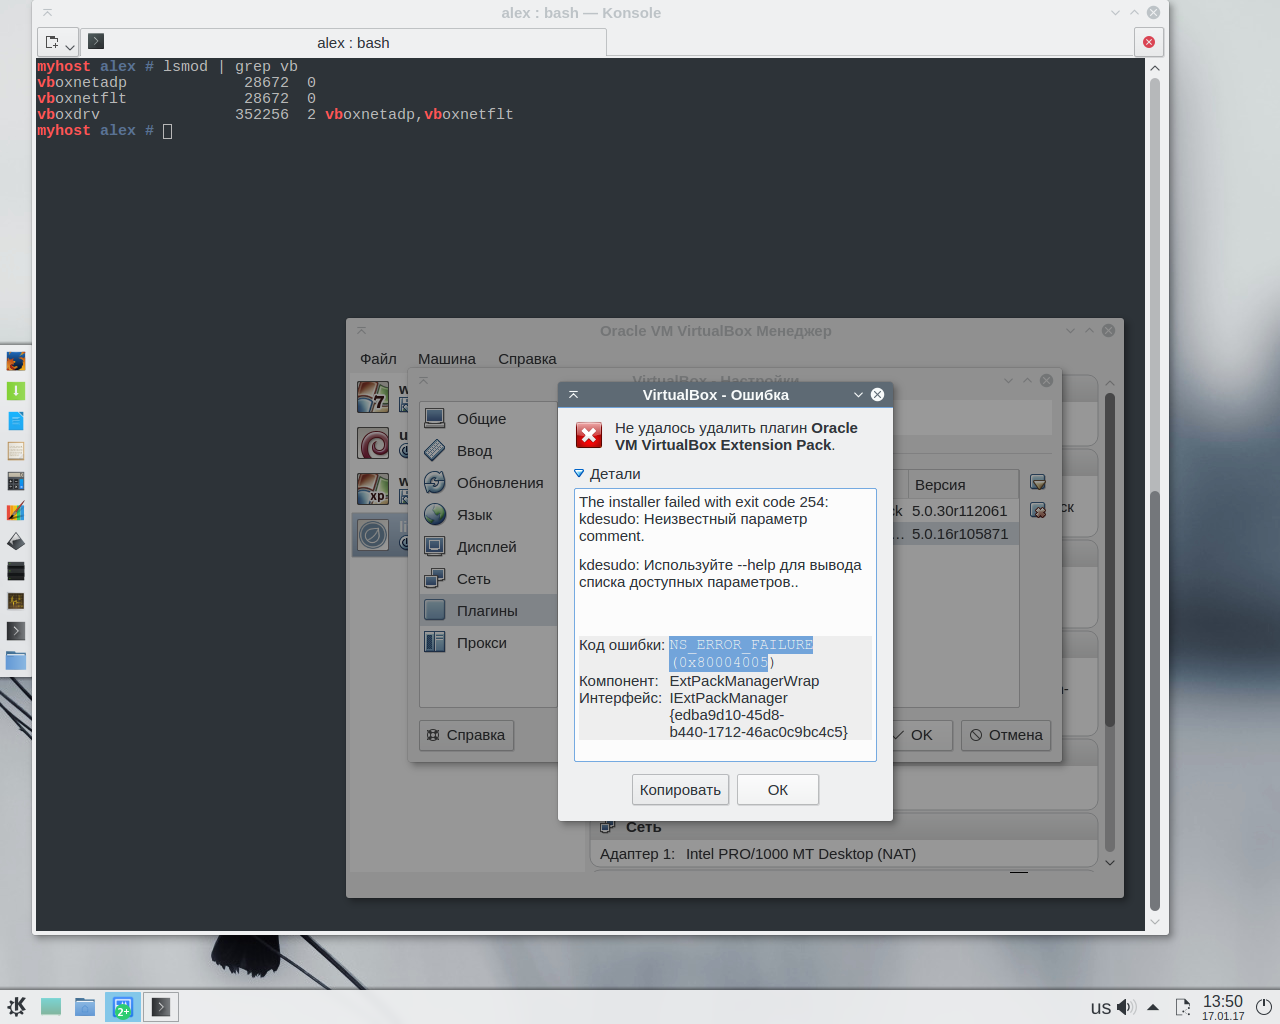Open the black server-rack dock icon
Screen dimensions: 1280x1024
[x=16, y=571]
